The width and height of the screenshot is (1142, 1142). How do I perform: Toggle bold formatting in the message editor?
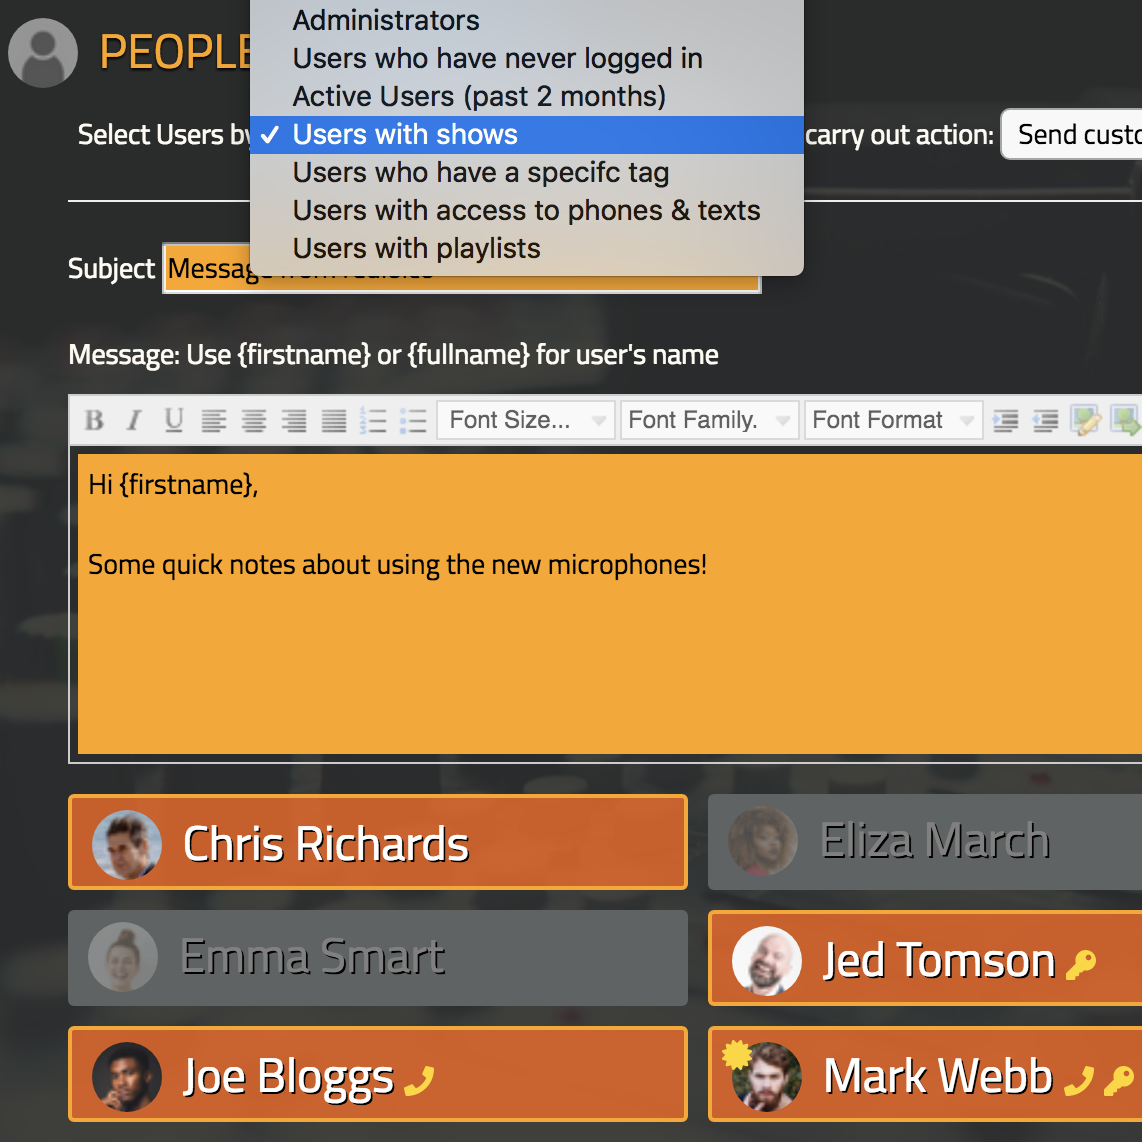click(94, 420)
